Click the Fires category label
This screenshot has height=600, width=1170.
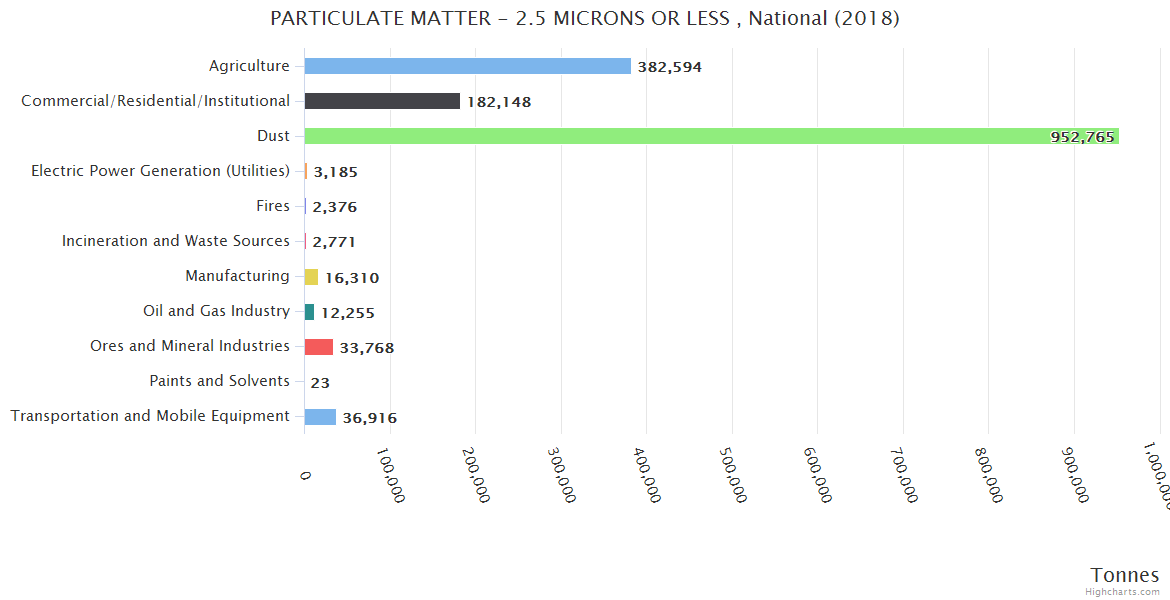pyautogui.click(x=273, y=206)
